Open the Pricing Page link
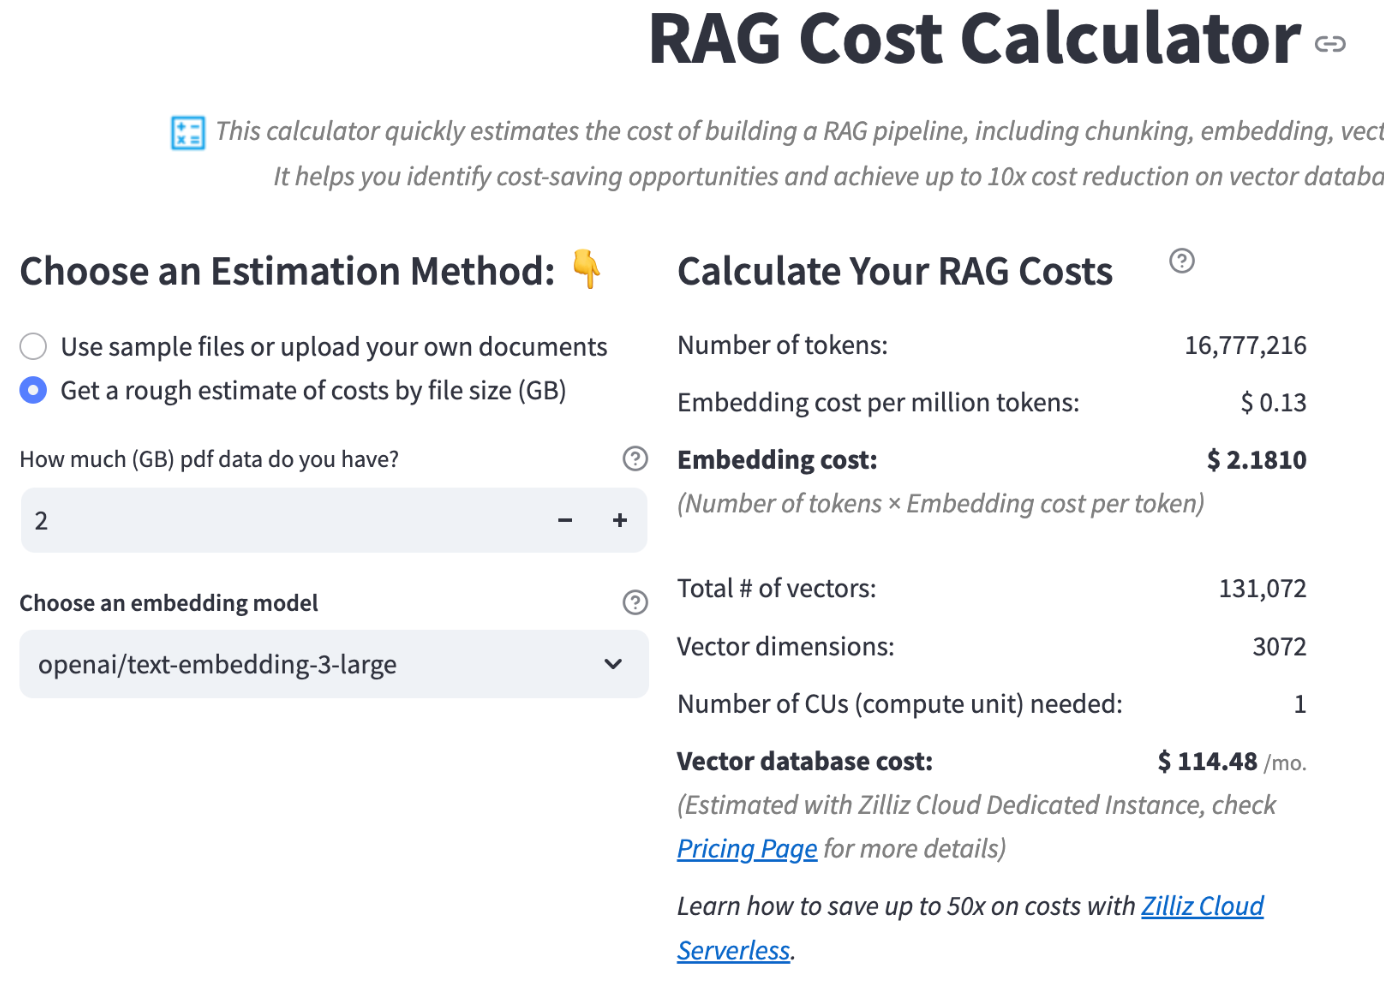The height and width of the screenshot is (1002, 1384). (x=747, y=849)
